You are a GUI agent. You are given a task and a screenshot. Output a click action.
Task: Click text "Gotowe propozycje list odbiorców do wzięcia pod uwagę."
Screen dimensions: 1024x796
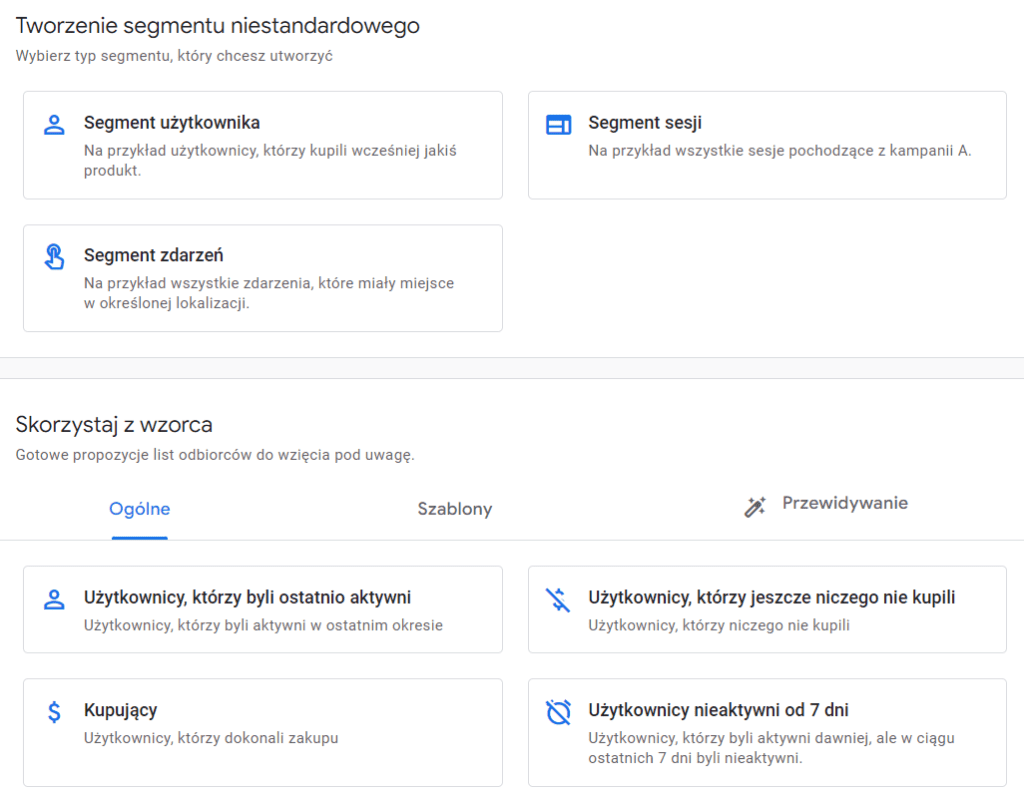215,454
